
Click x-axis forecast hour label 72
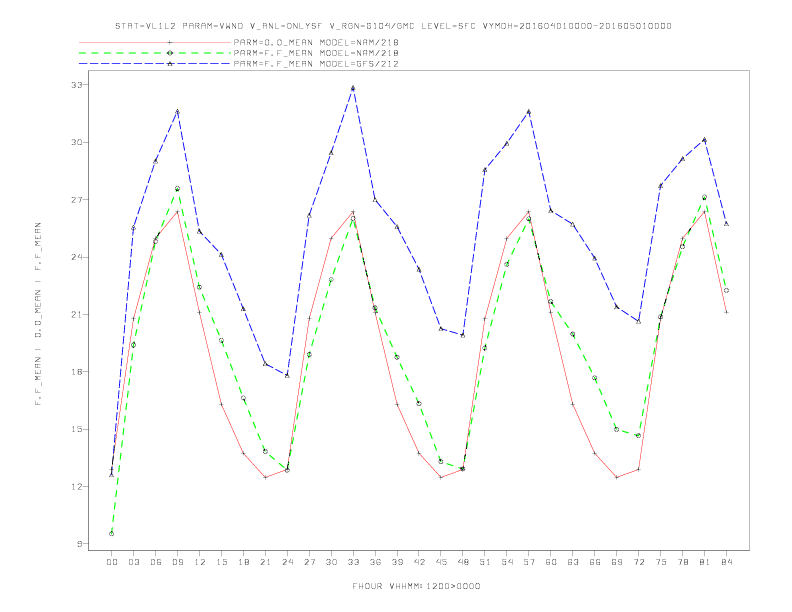(638, 562)
